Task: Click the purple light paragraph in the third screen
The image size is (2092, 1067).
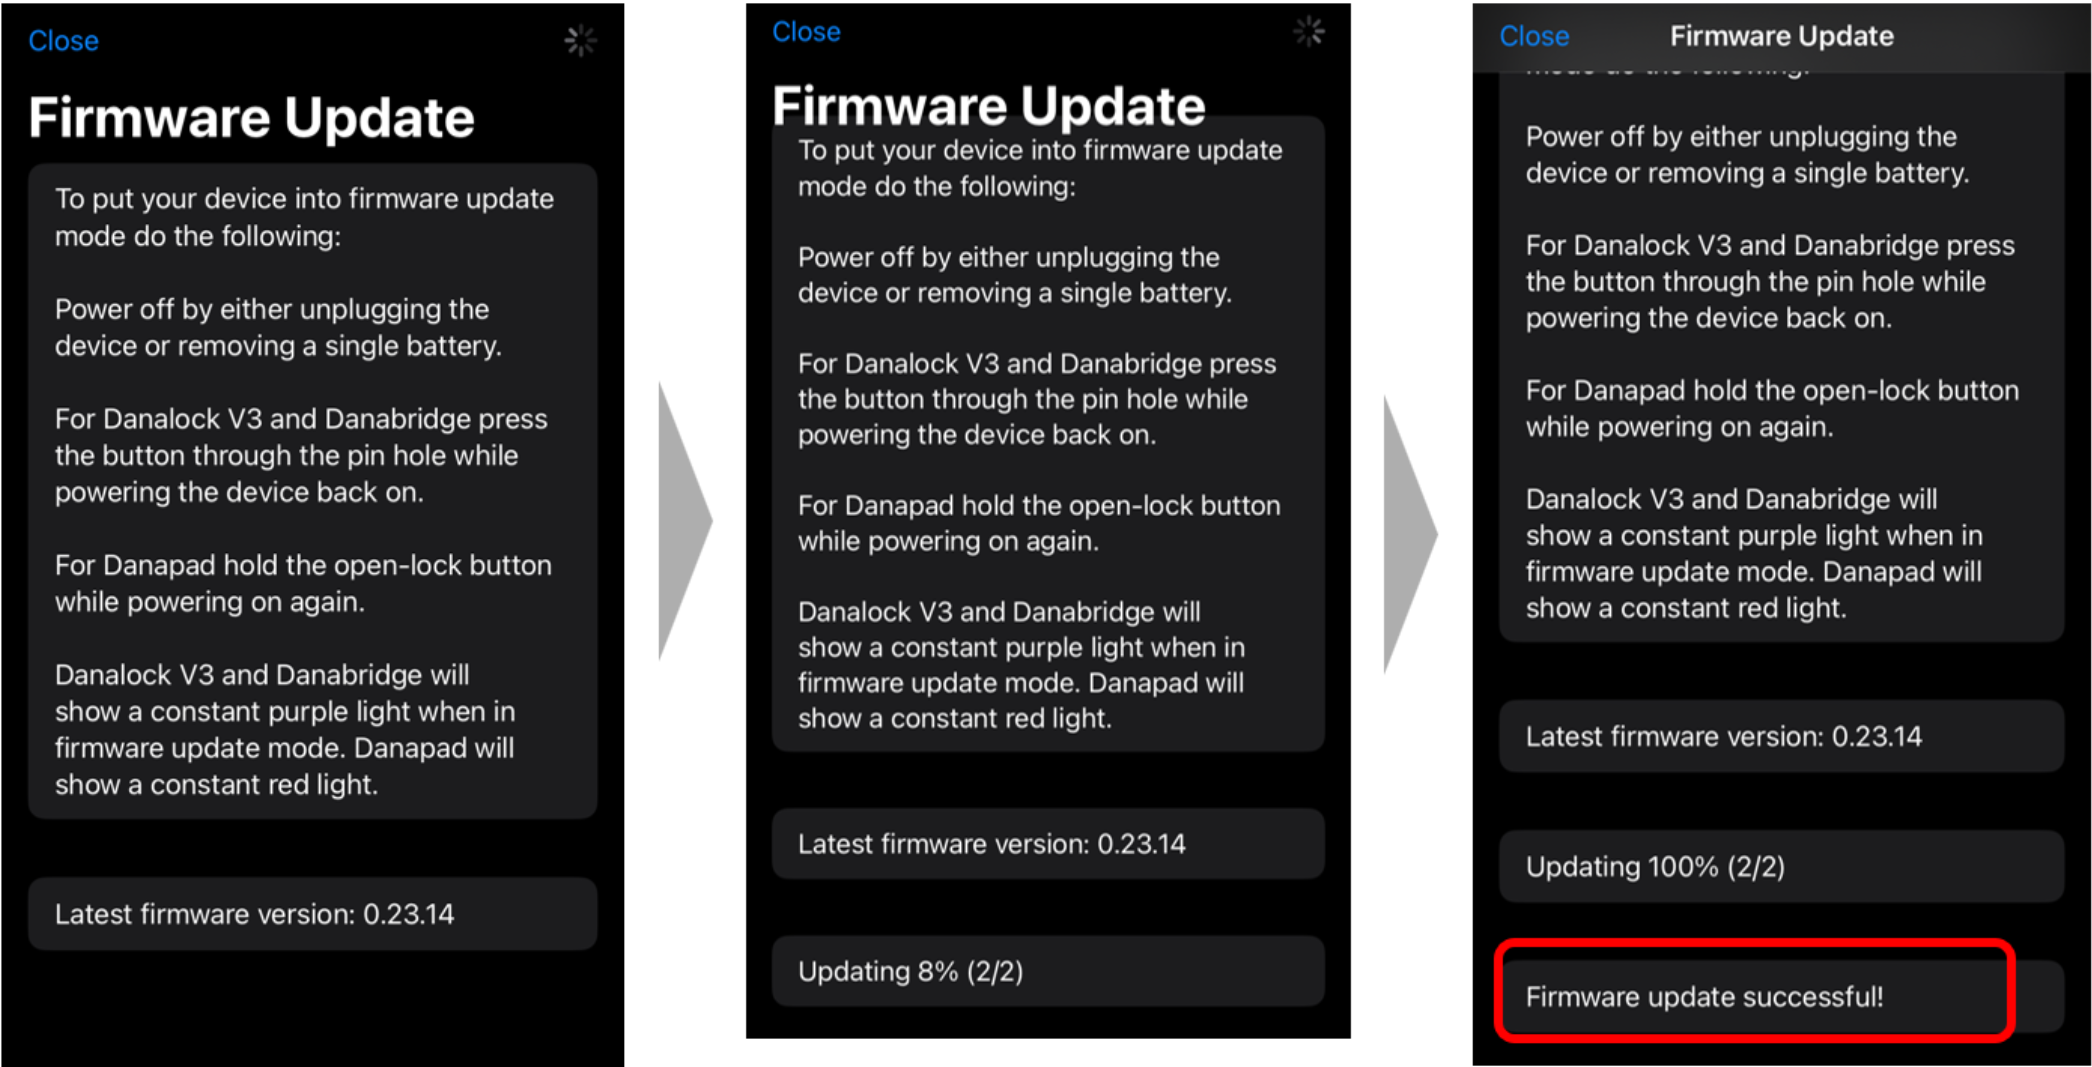Action: [x=1754, y=553]
